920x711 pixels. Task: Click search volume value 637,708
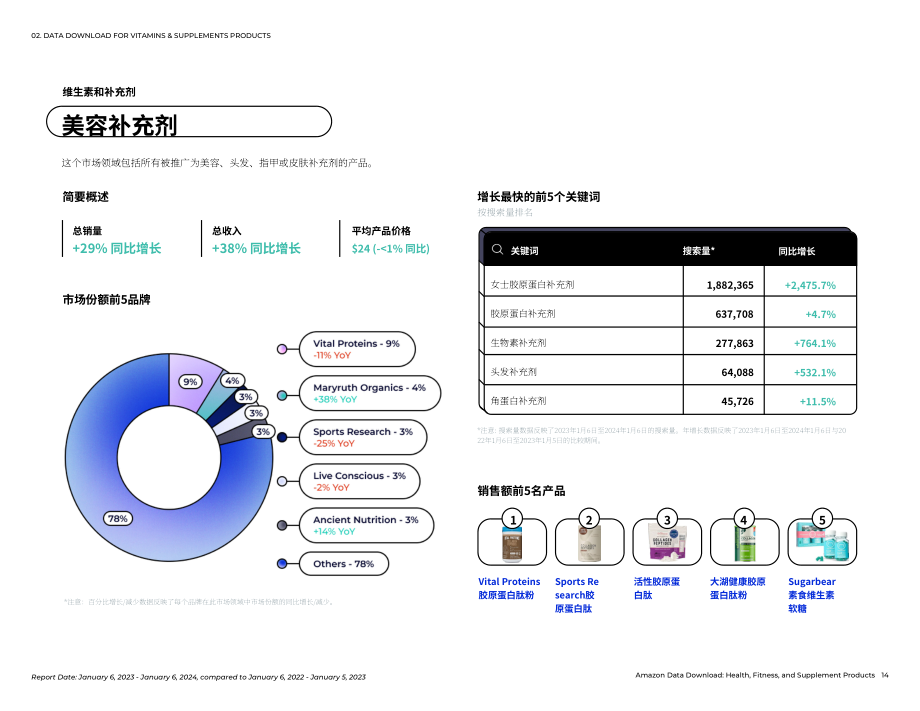pyautogui.click(x=734, y=314)
